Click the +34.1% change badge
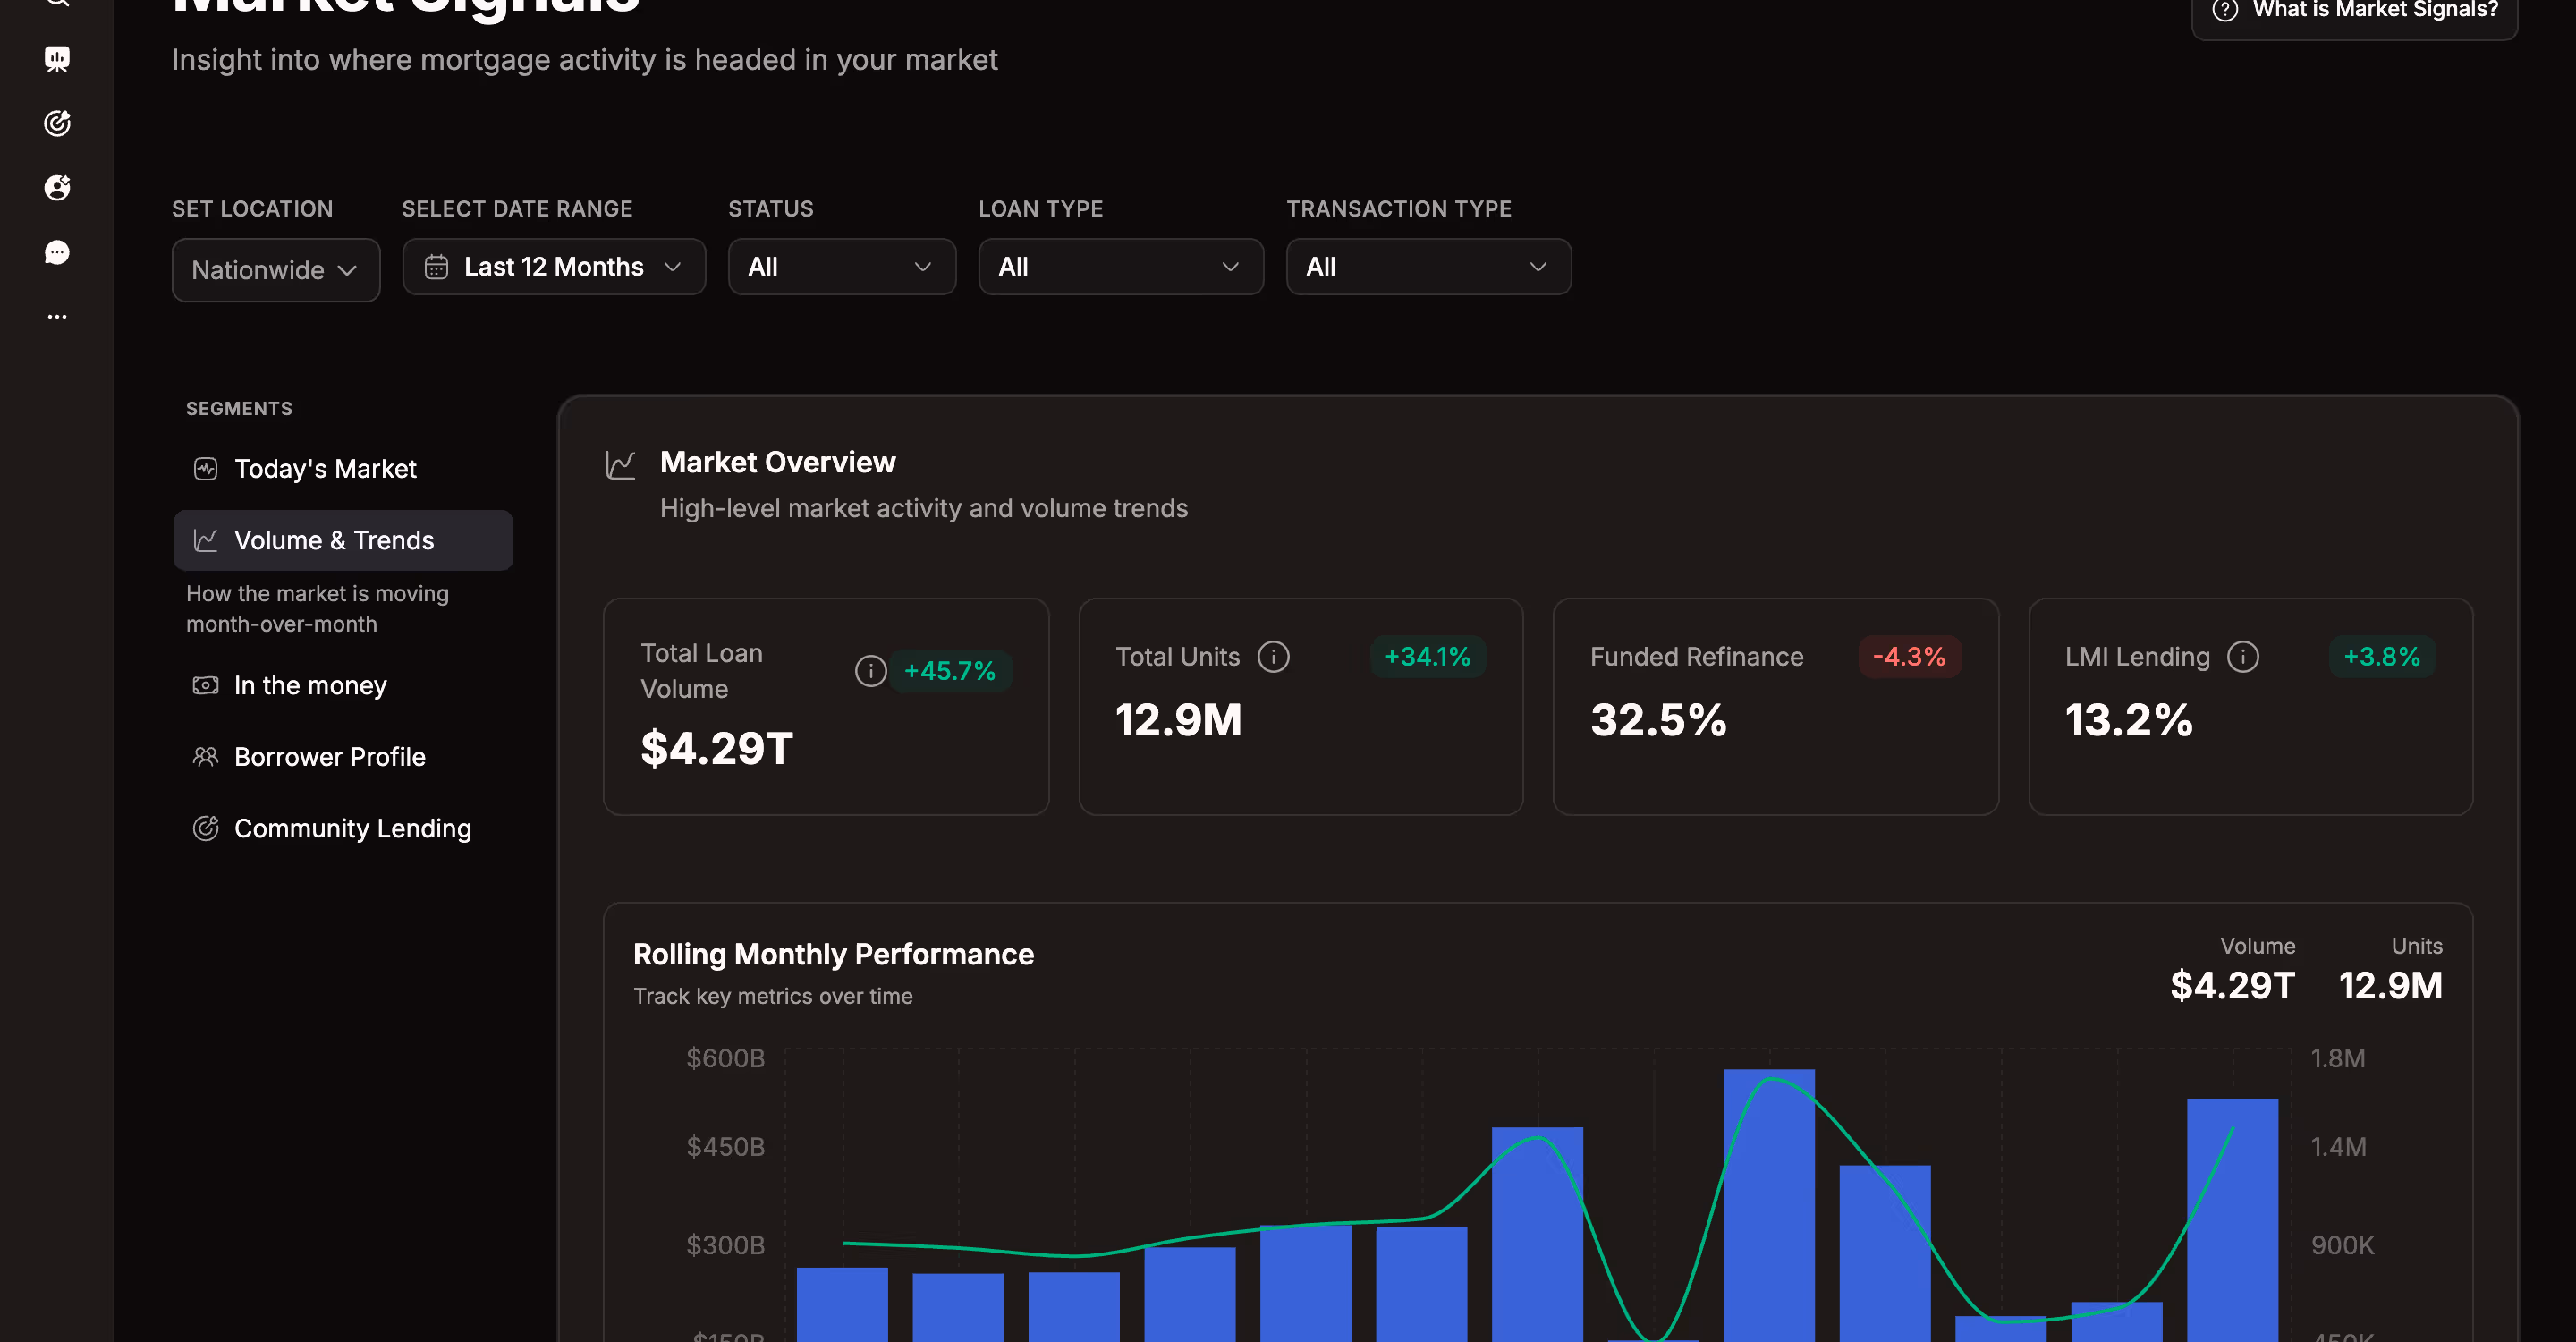The height and width of the screenshot is (1342, 2576). [x=1427, y=657]
